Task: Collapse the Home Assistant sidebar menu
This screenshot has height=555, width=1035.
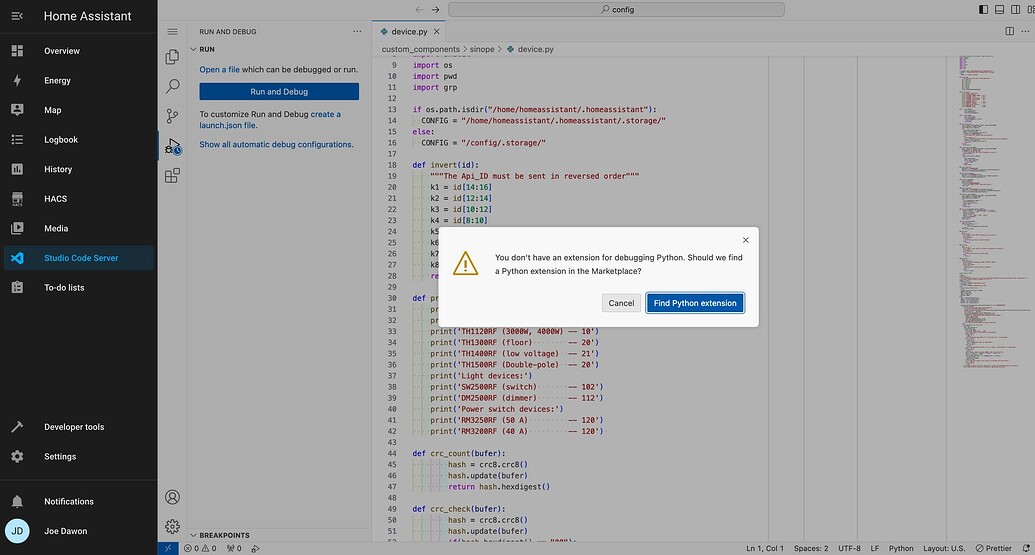Action: (17, 16)
